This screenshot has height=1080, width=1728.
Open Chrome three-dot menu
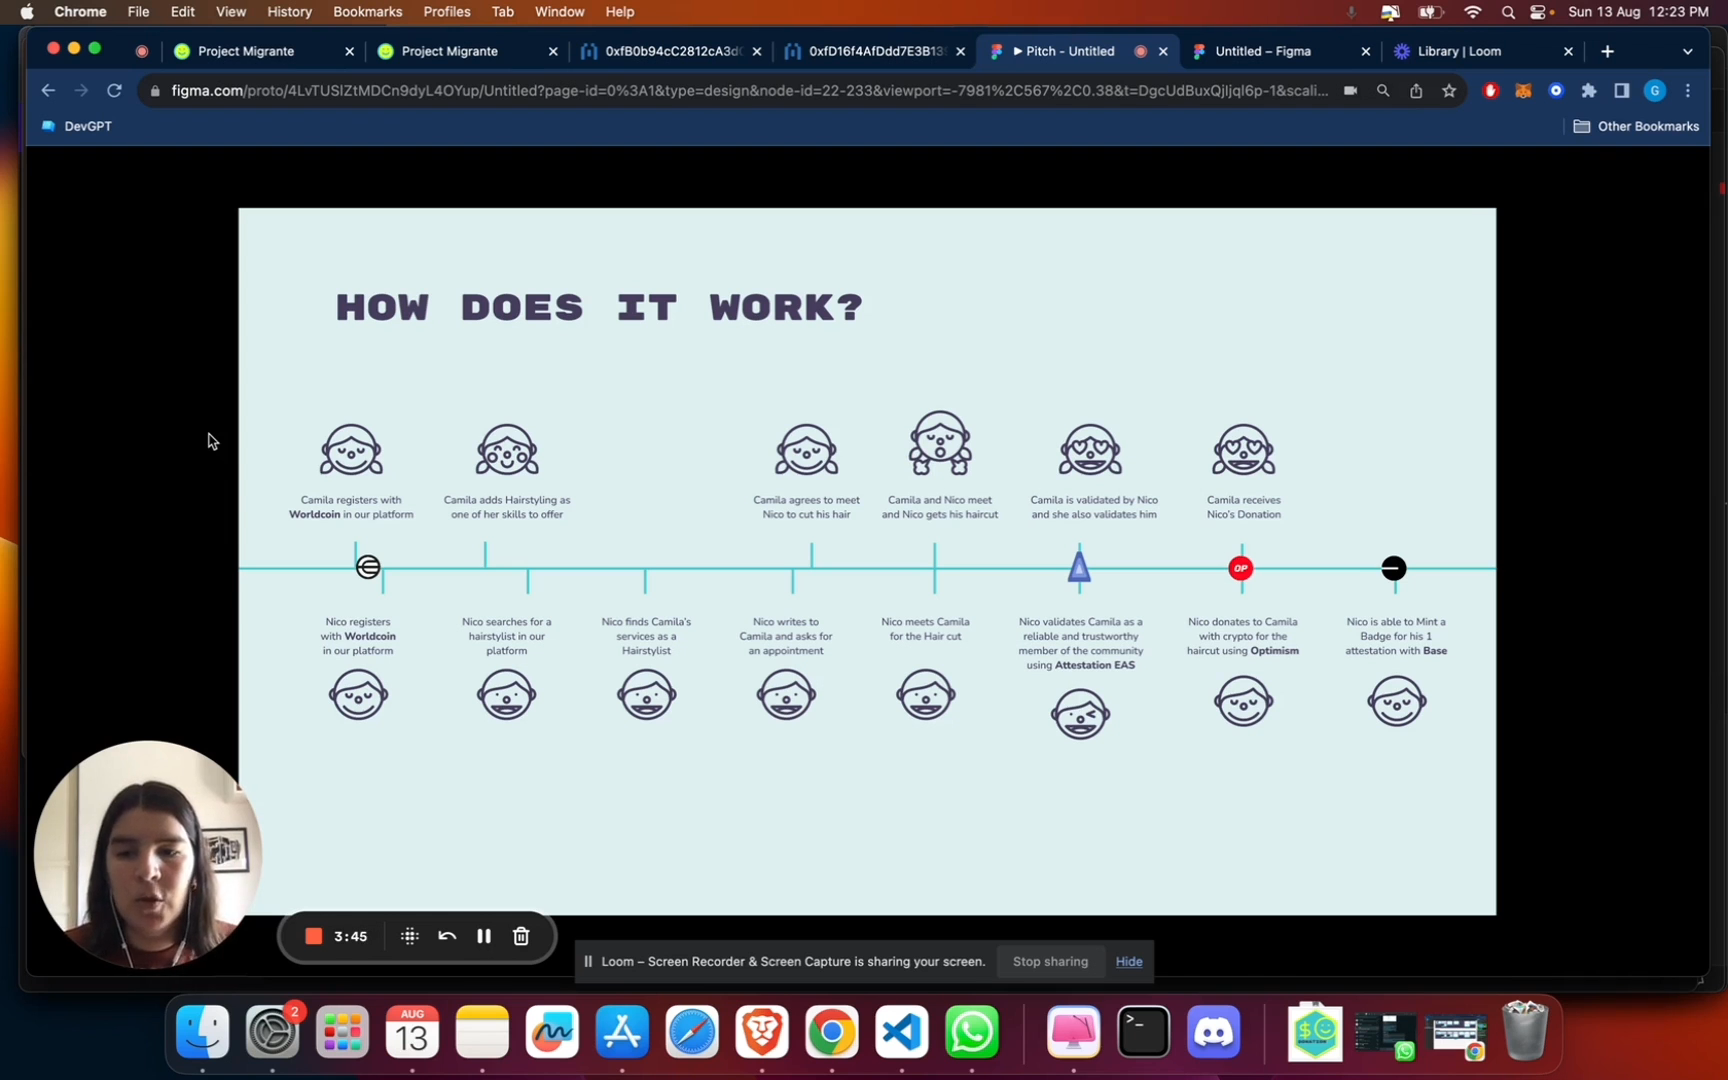(1688, 90)
